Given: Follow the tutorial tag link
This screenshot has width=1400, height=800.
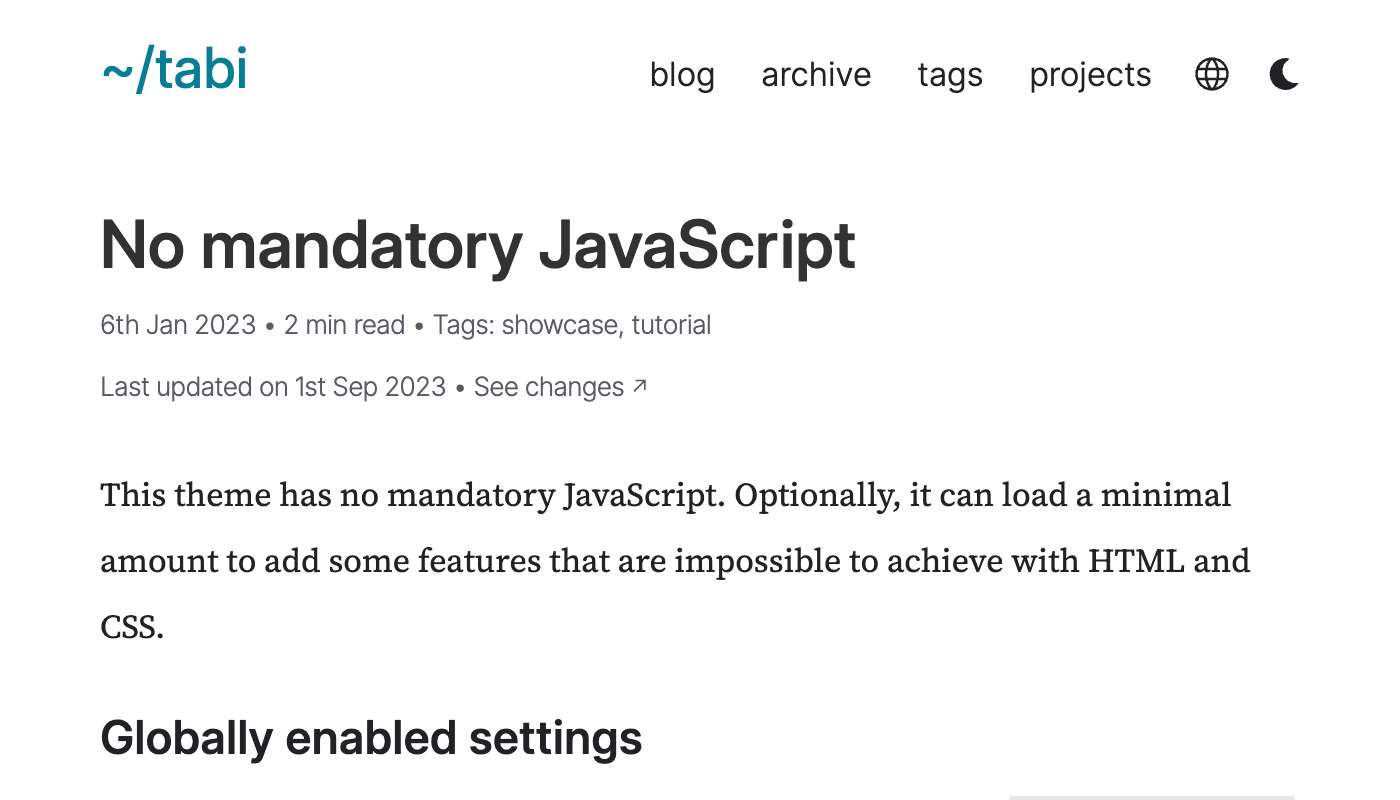Looking at the screenshot, I should point(671,325).
